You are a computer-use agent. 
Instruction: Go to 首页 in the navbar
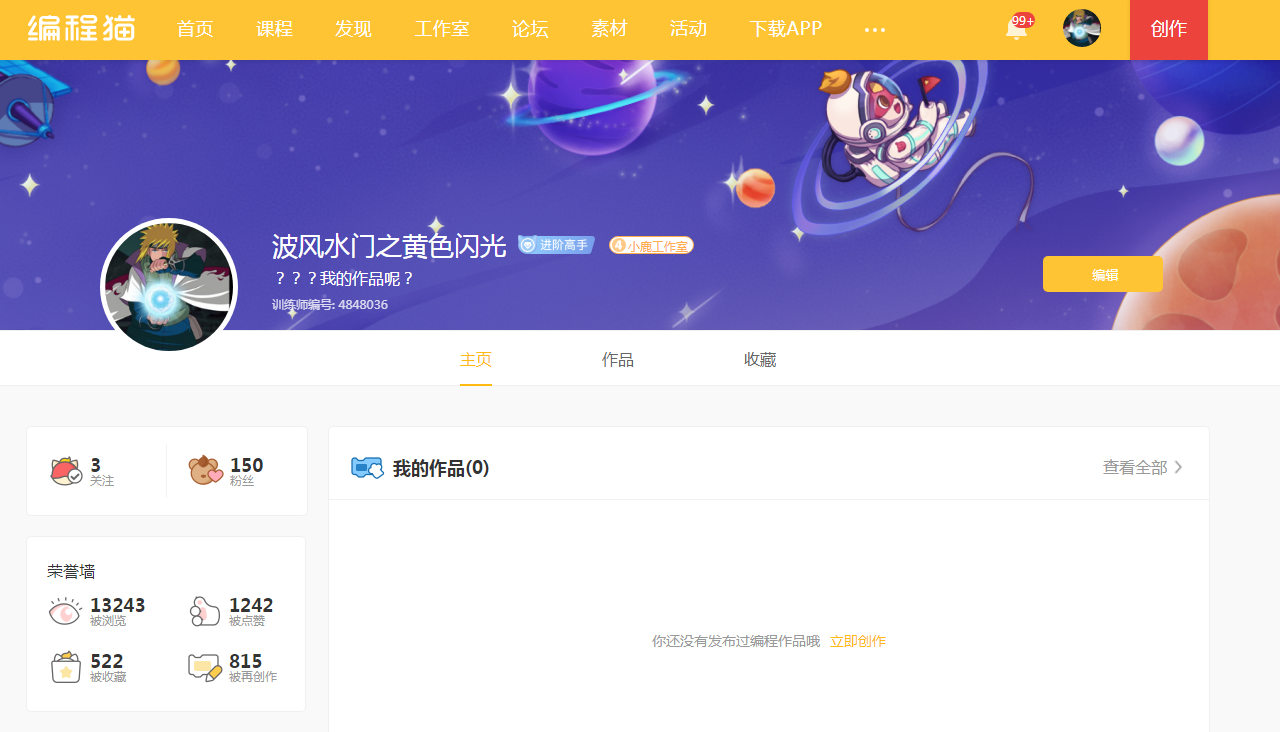(x=195, y=29)
